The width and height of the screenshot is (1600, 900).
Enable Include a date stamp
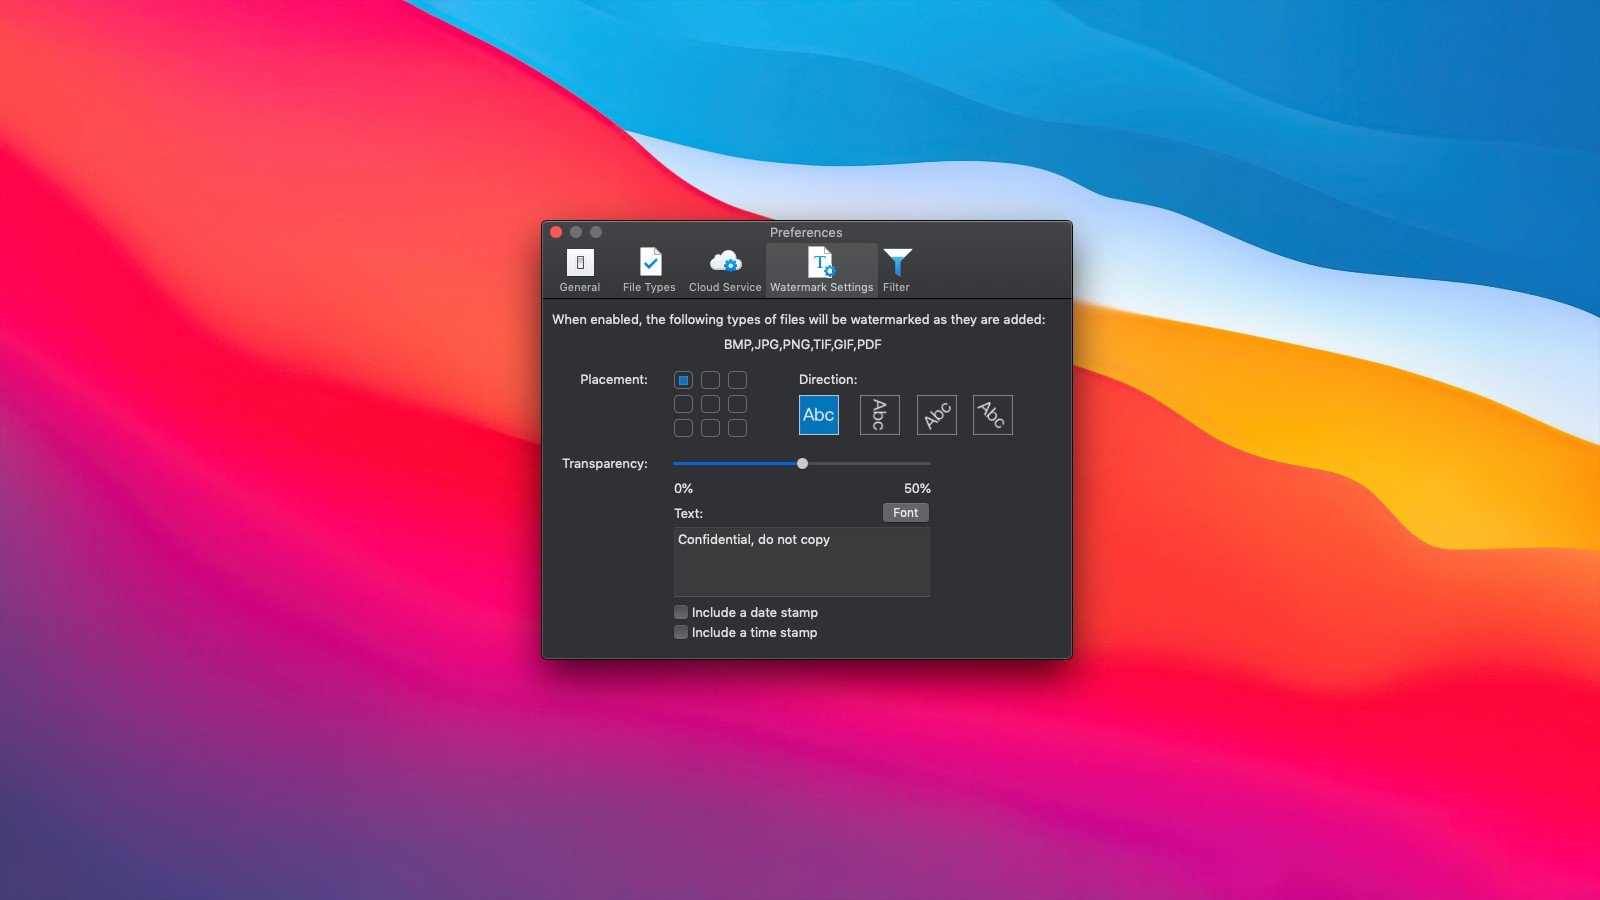click(x=681, y=612)
